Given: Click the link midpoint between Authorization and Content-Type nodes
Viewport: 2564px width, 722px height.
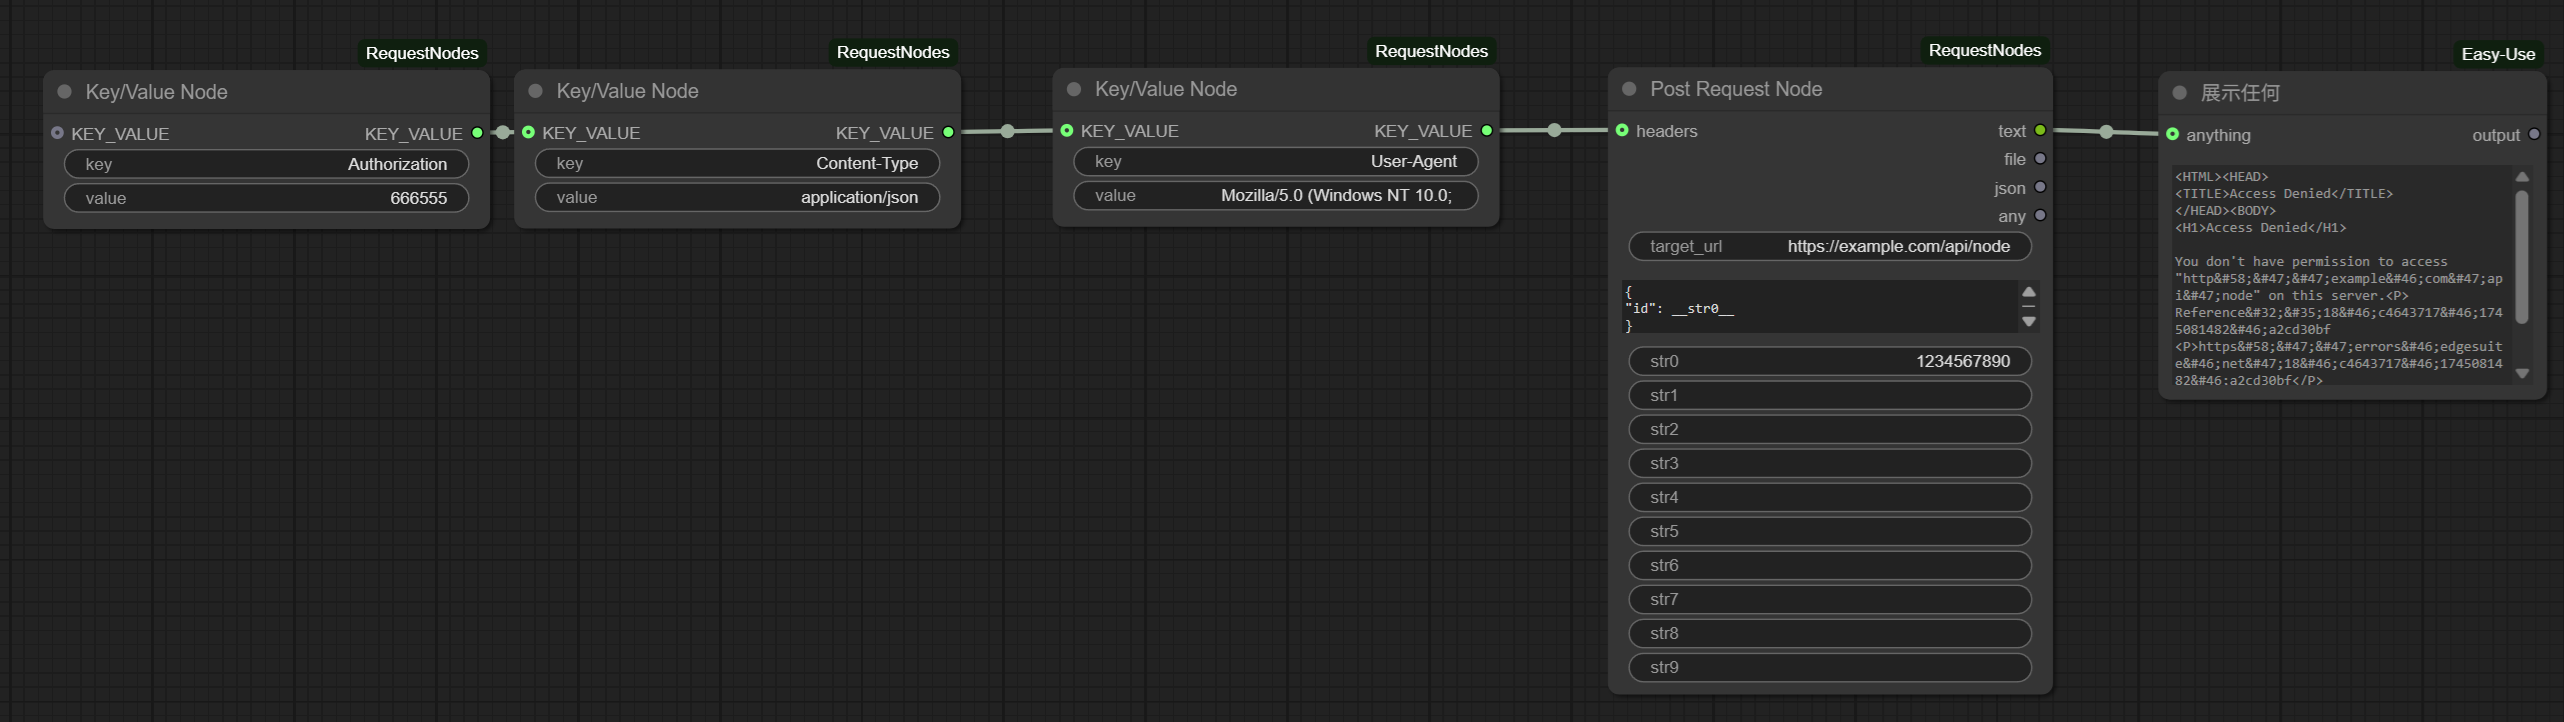Looking at the screenshot, I should click(503, 133).
